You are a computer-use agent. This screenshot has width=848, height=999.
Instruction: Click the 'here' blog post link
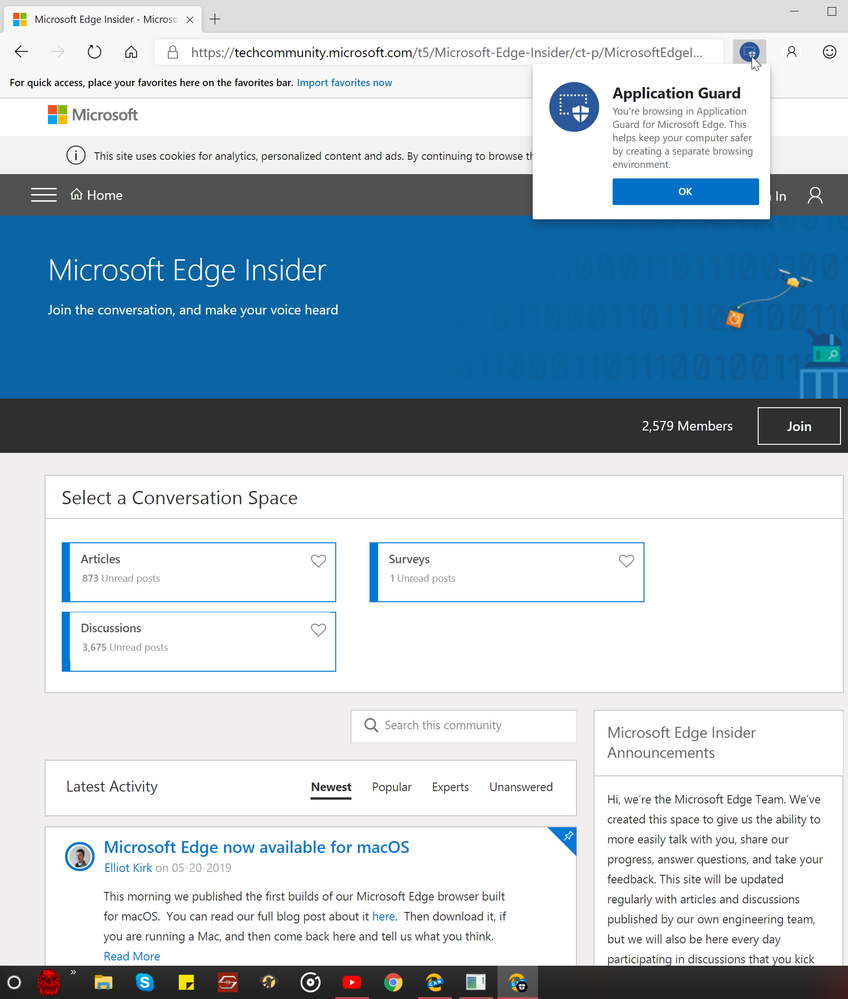(x=384, y=916)
